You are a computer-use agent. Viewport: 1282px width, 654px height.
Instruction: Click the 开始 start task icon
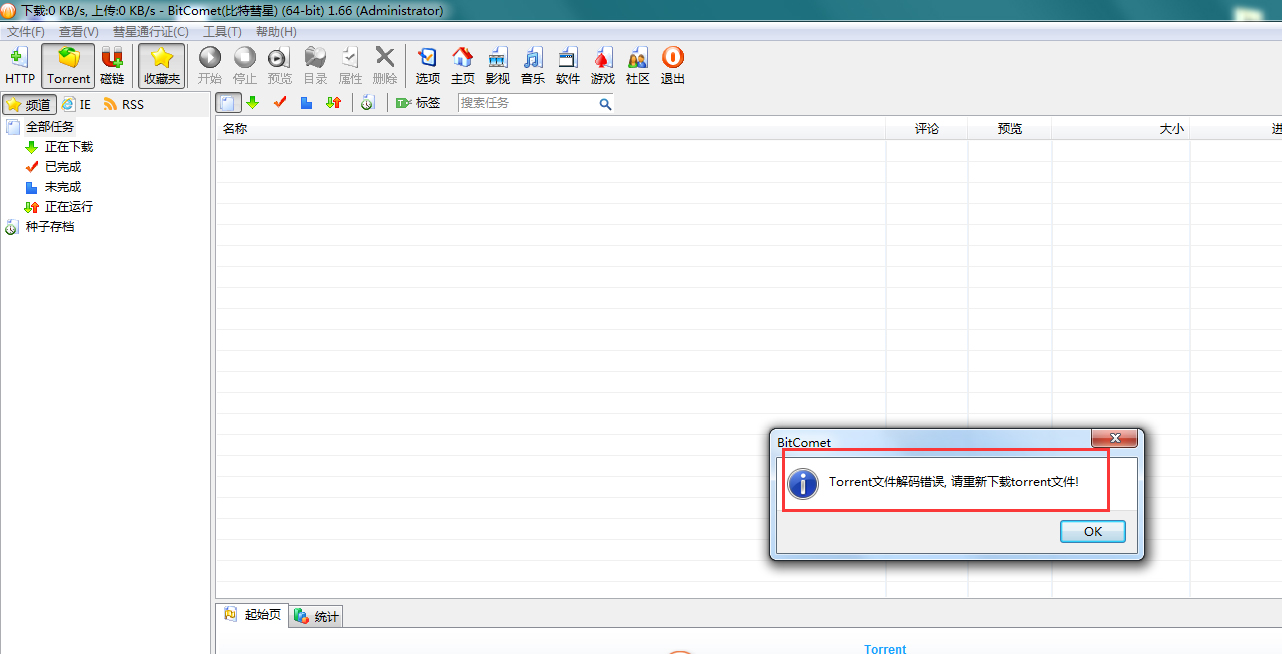[x=210, y=65]
